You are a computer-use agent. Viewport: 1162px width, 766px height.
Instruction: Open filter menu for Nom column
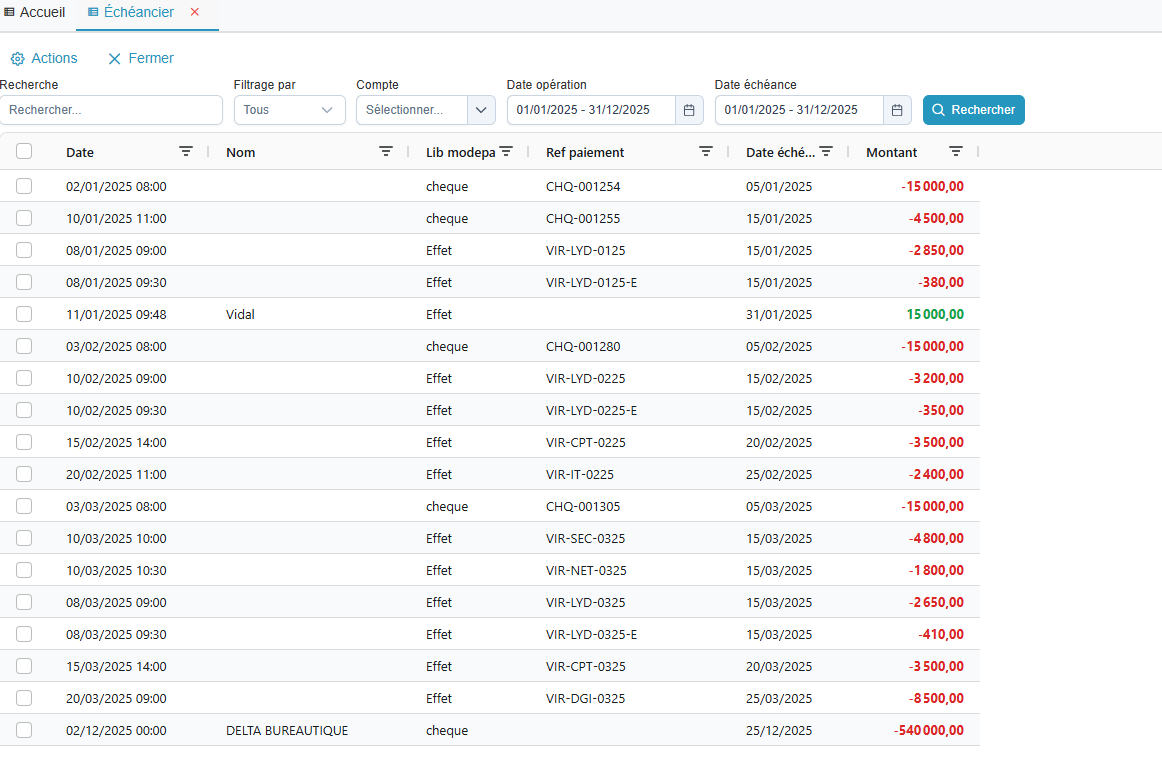coord(386,152)
